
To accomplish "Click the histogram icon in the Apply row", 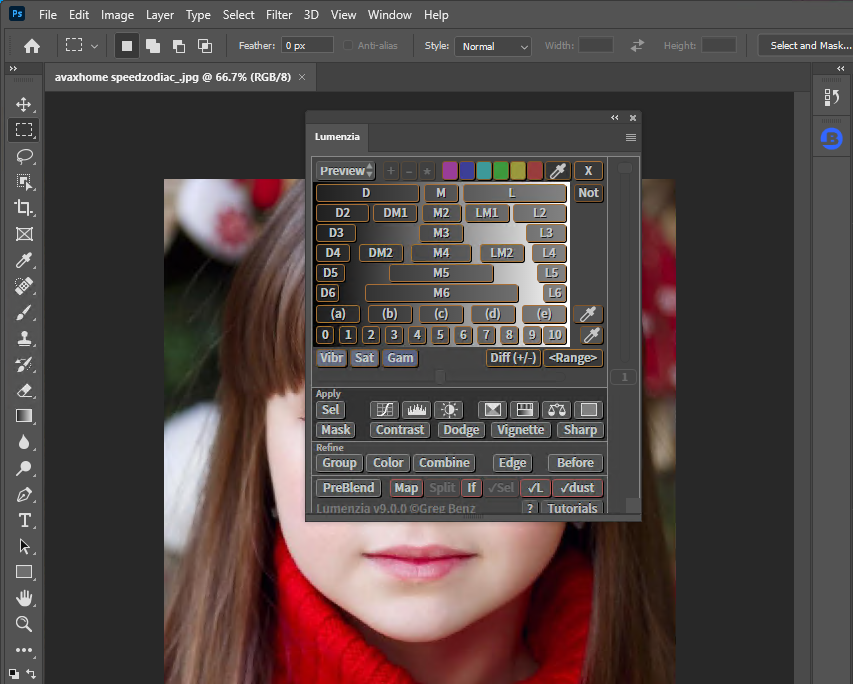I will point(416,409).
